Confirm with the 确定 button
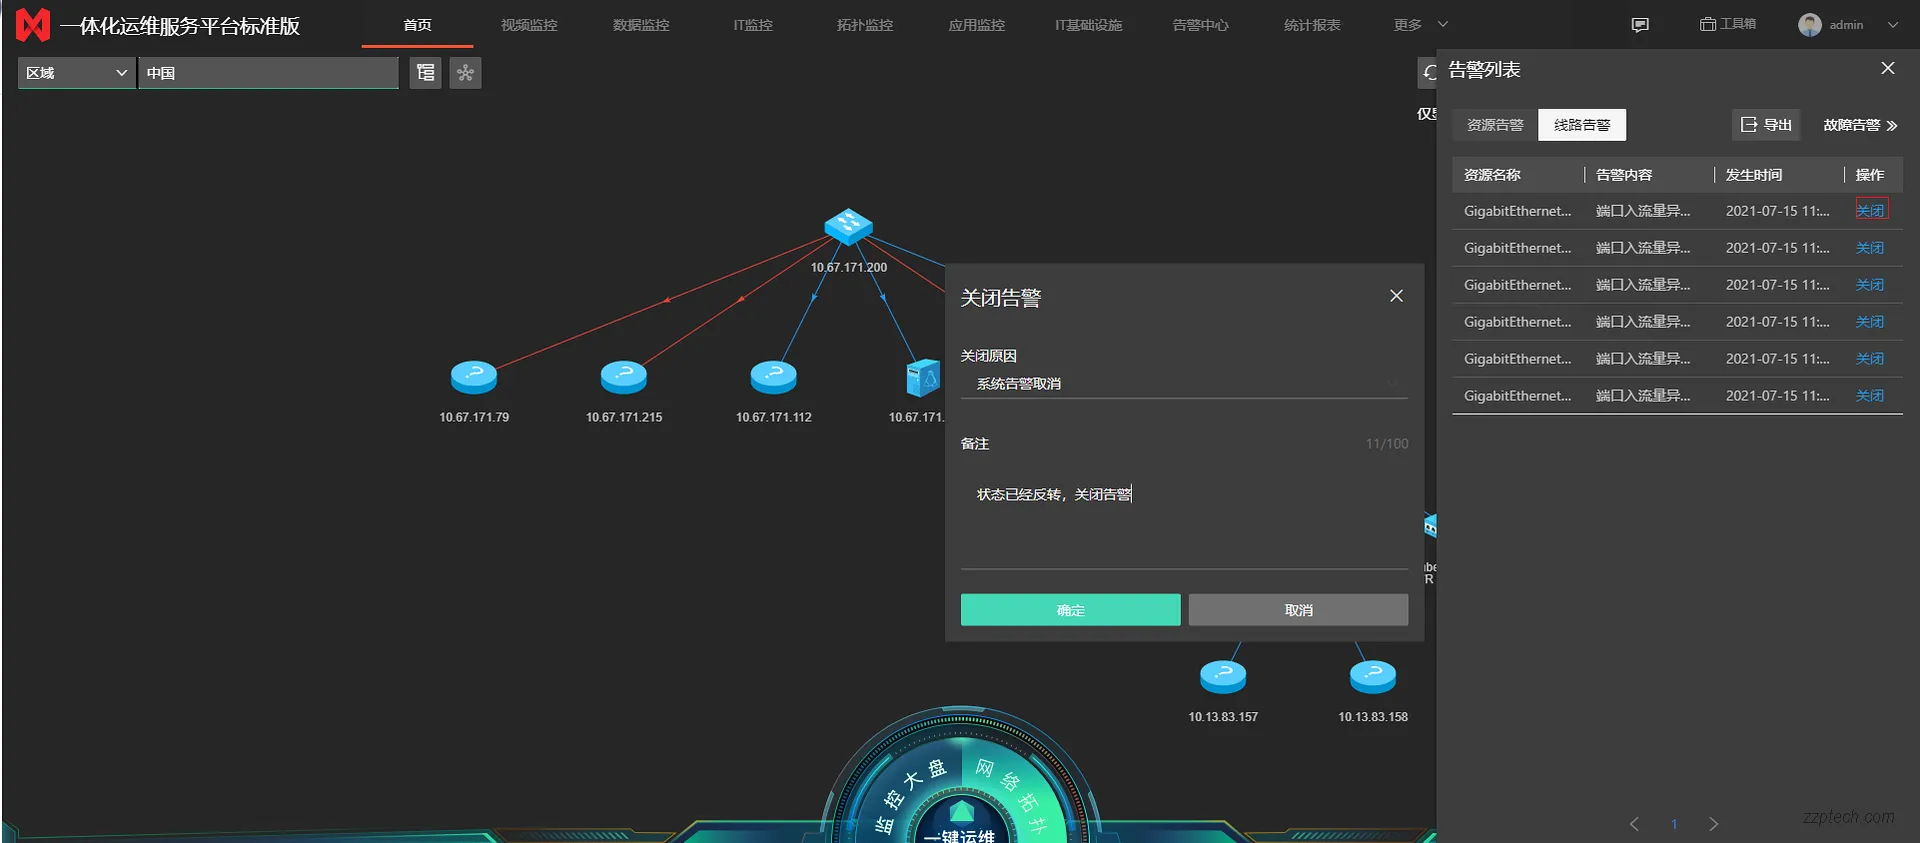Image resolution: width=1920 pixels, height=843 pixels. pos(1070,610)
